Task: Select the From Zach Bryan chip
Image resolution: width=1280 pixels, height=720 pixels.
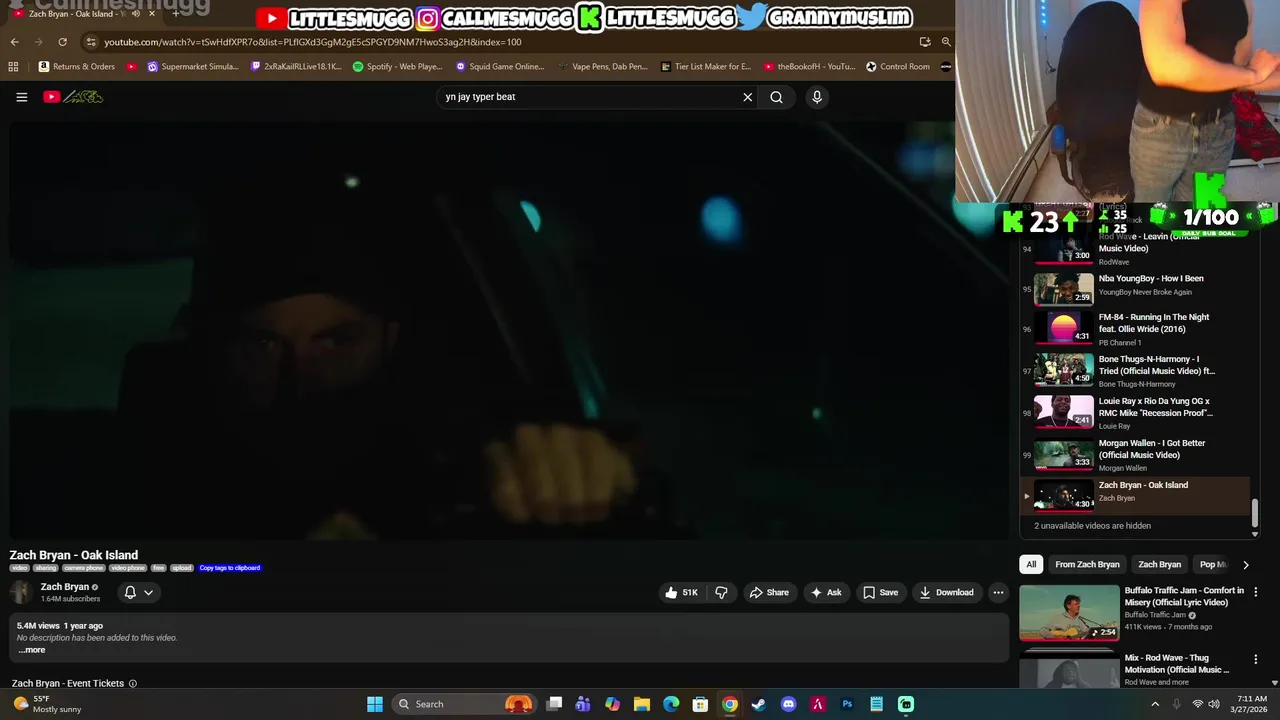Action: tap(1087, 564)
